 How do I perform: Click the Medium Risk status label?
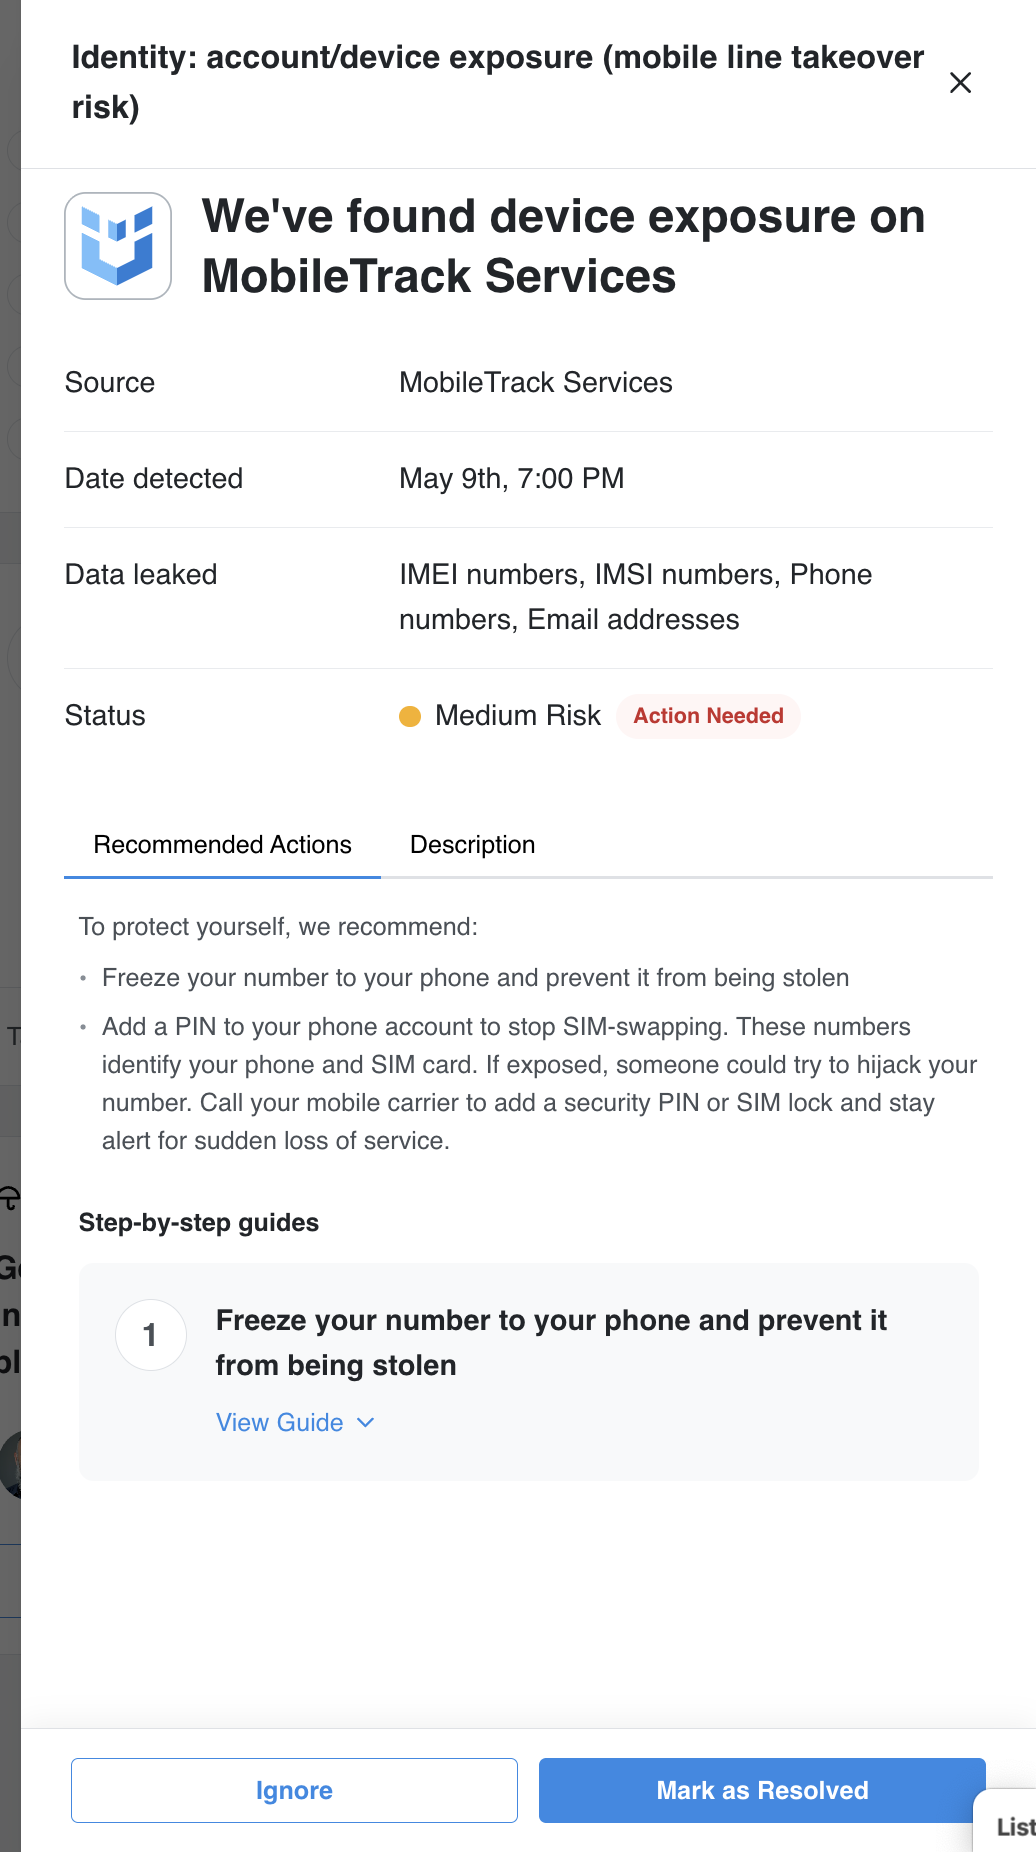pos(518,716)
